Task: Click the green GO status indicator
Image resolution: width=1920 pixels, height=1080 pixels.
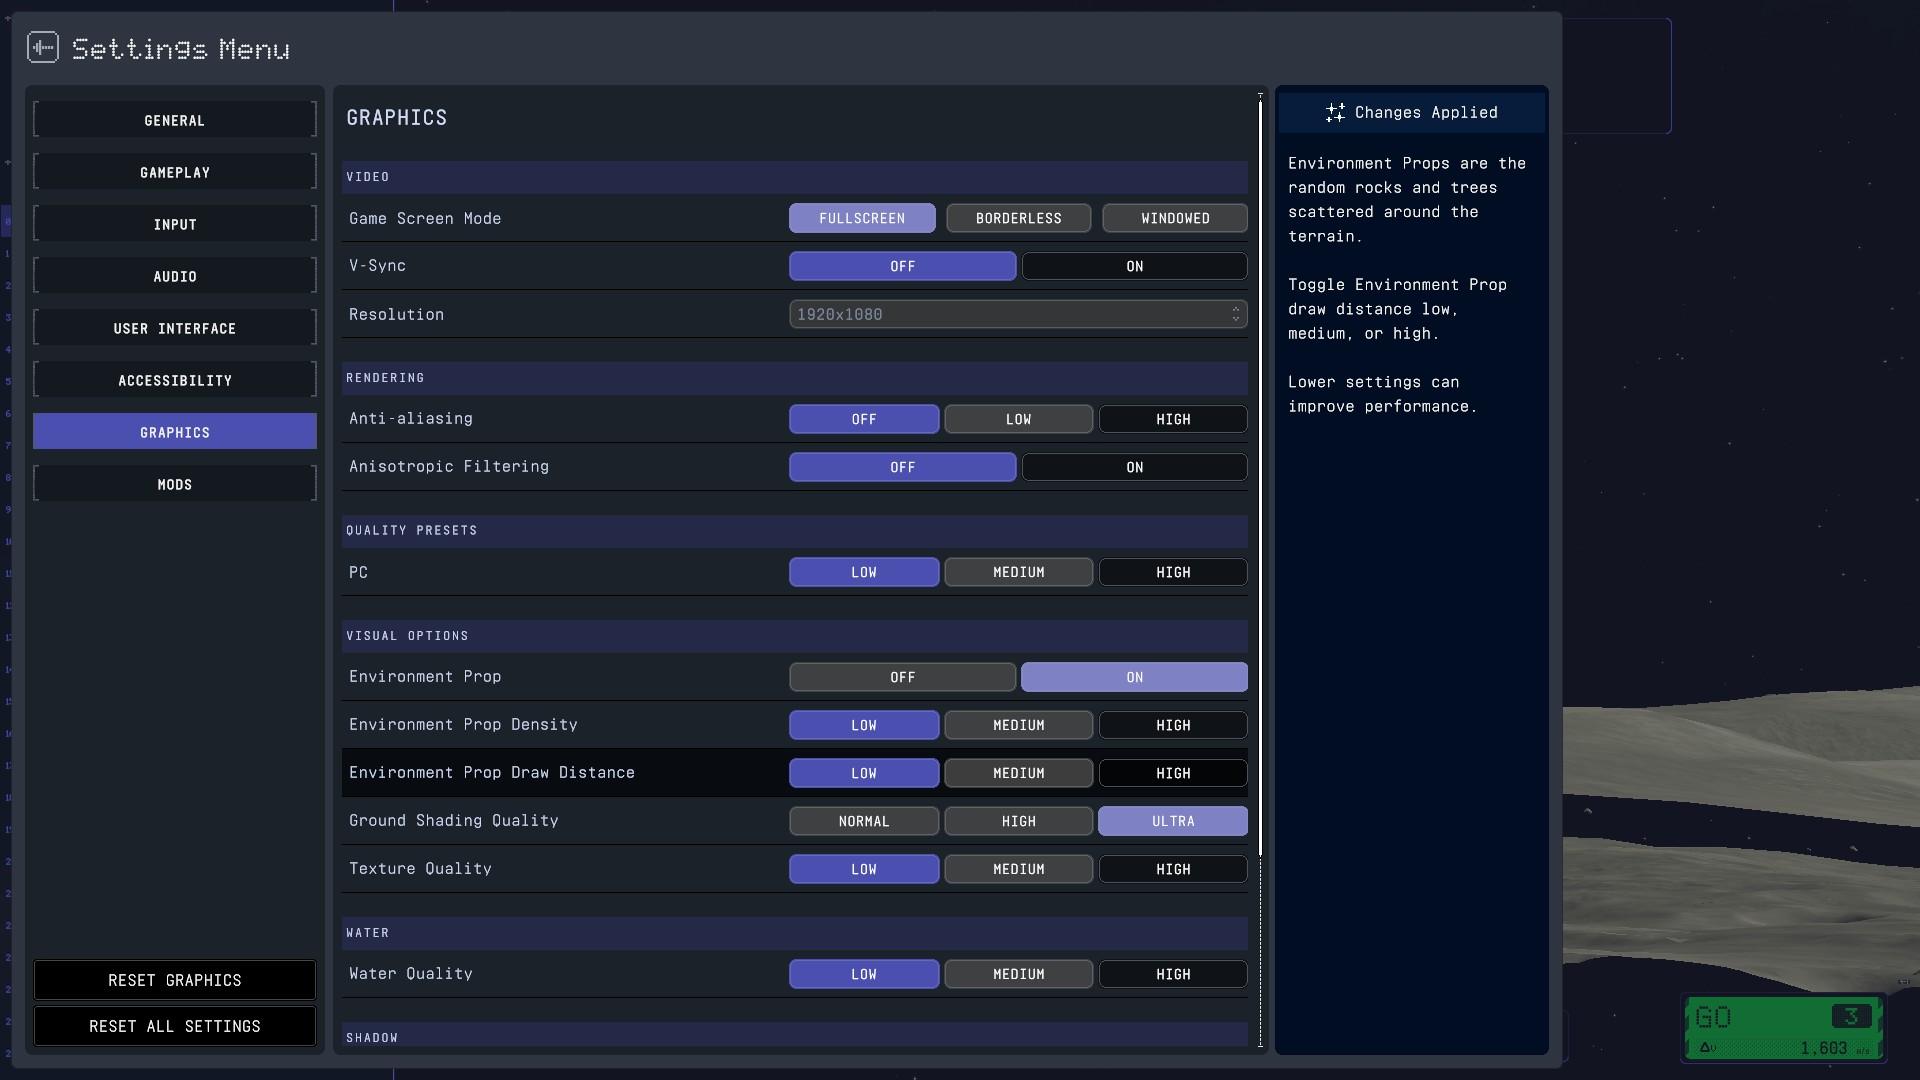Action: point(1784,1027)
